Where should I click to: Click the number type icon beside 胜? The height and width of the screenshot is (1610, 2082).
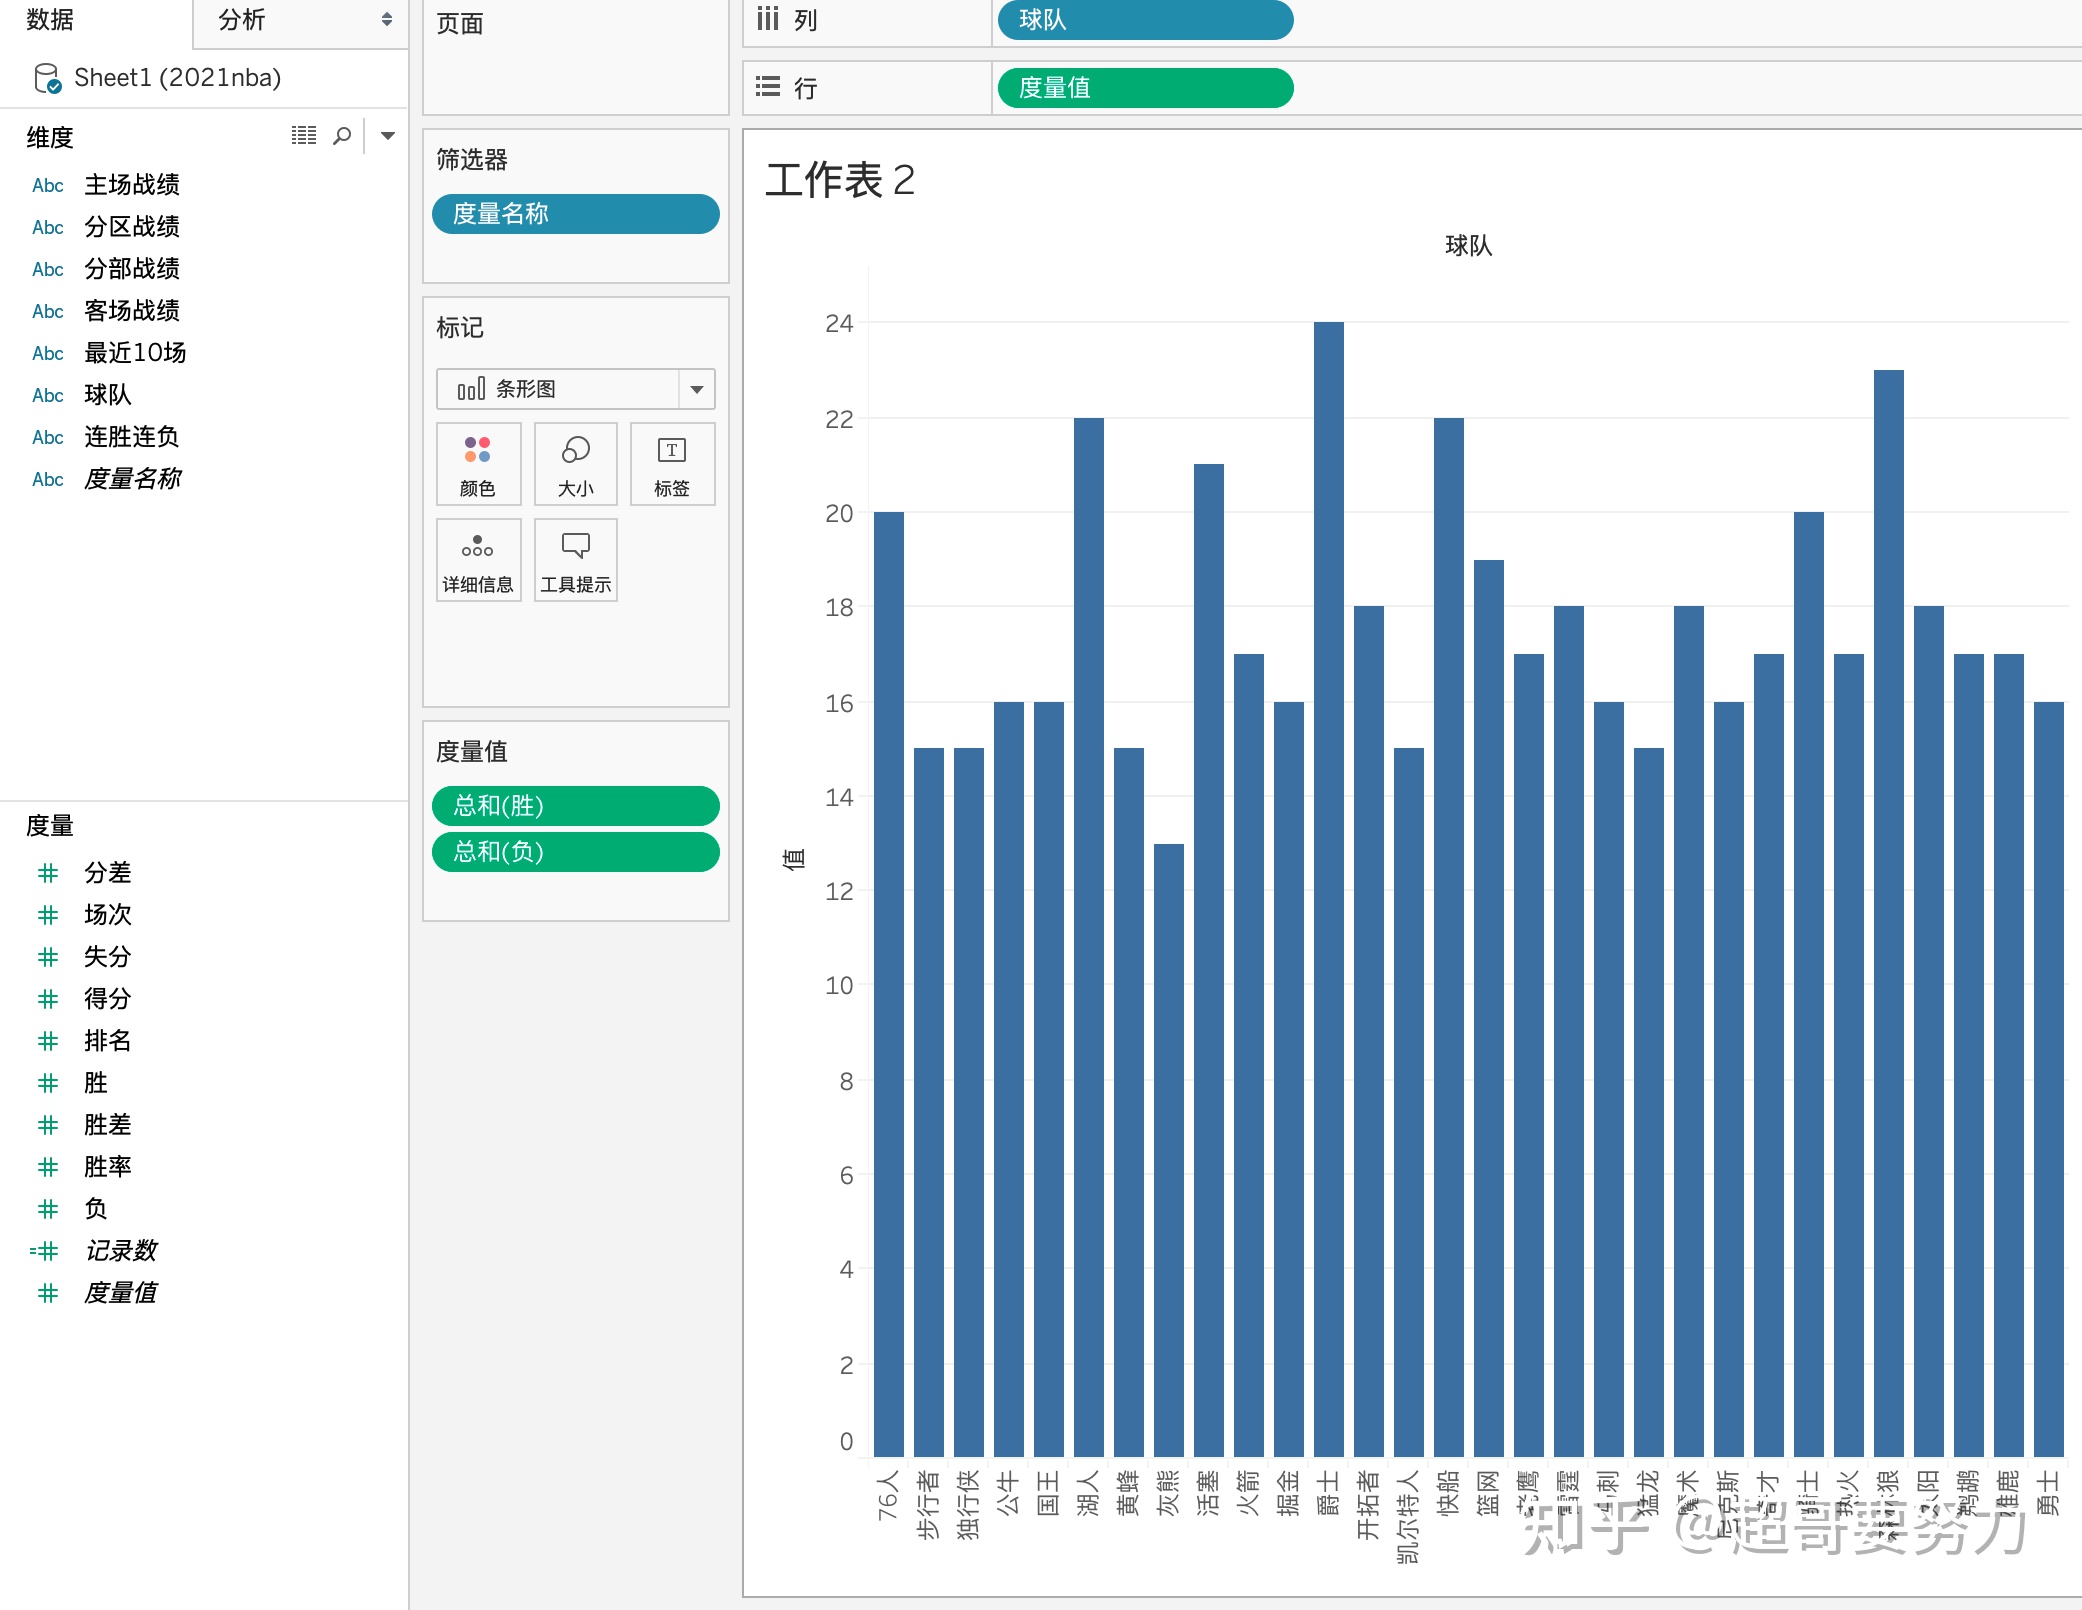(48, 1083)
